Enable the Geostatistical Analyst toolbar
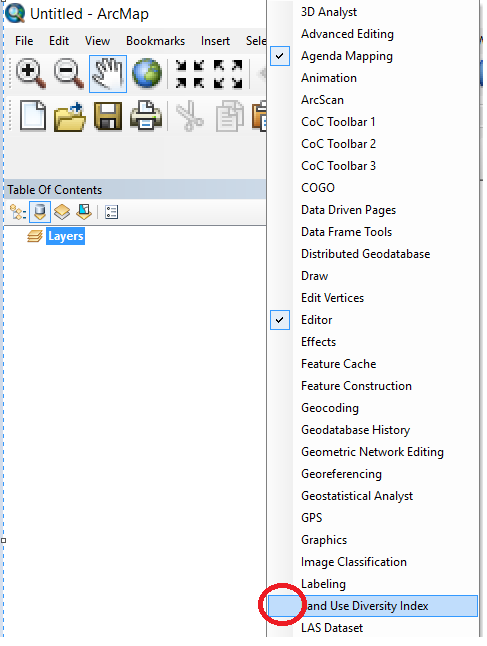Viewport: 487px width, 646px height. tap(373, 496)
